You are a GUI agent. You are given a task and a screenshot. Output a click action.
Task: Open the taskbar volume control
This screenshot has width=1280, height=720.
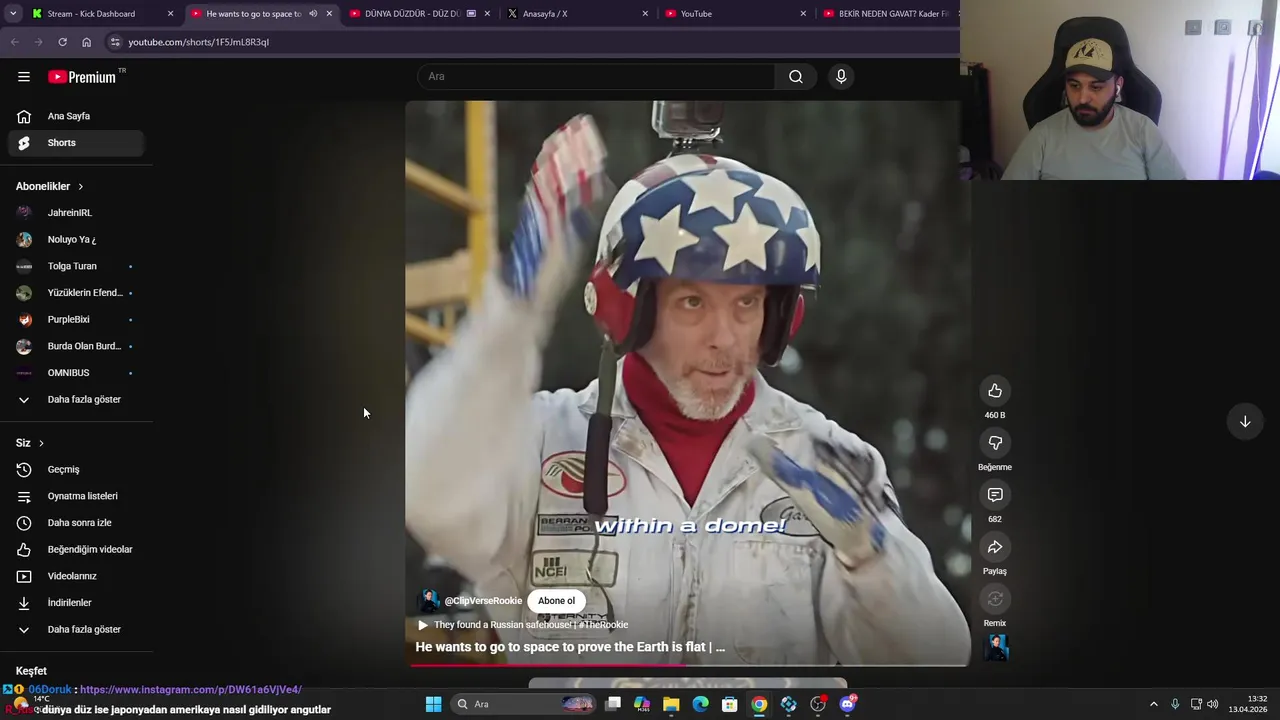click(x=1212, y=704)
